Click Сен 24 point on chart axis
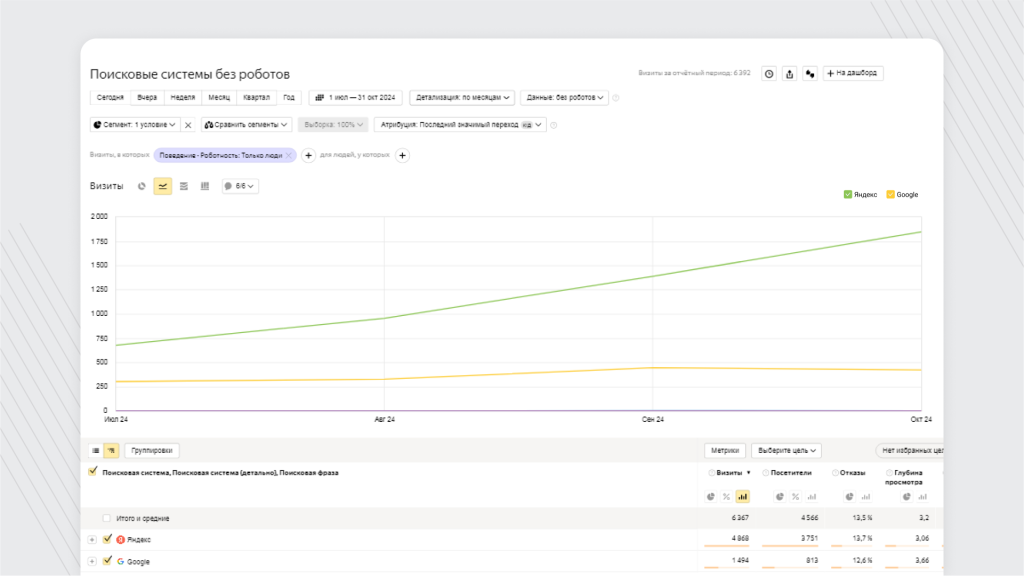The width and height of the screenshot is (1024, 576). tap(653, 419)
